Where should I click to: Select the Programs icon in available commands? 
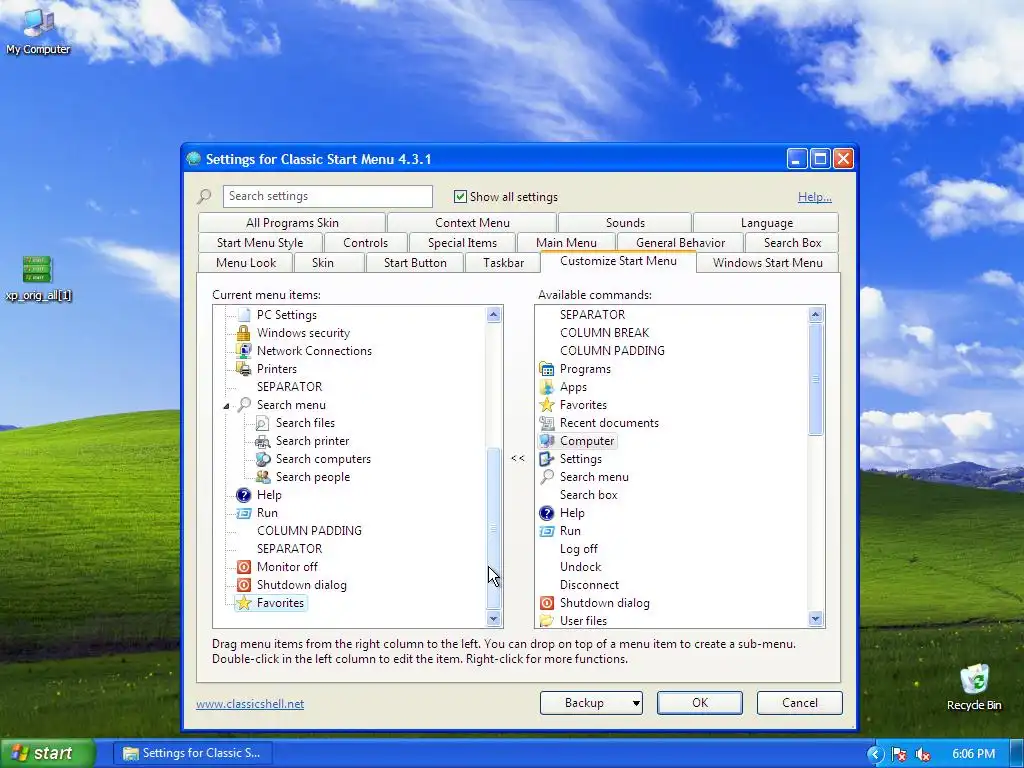[547, 369]
